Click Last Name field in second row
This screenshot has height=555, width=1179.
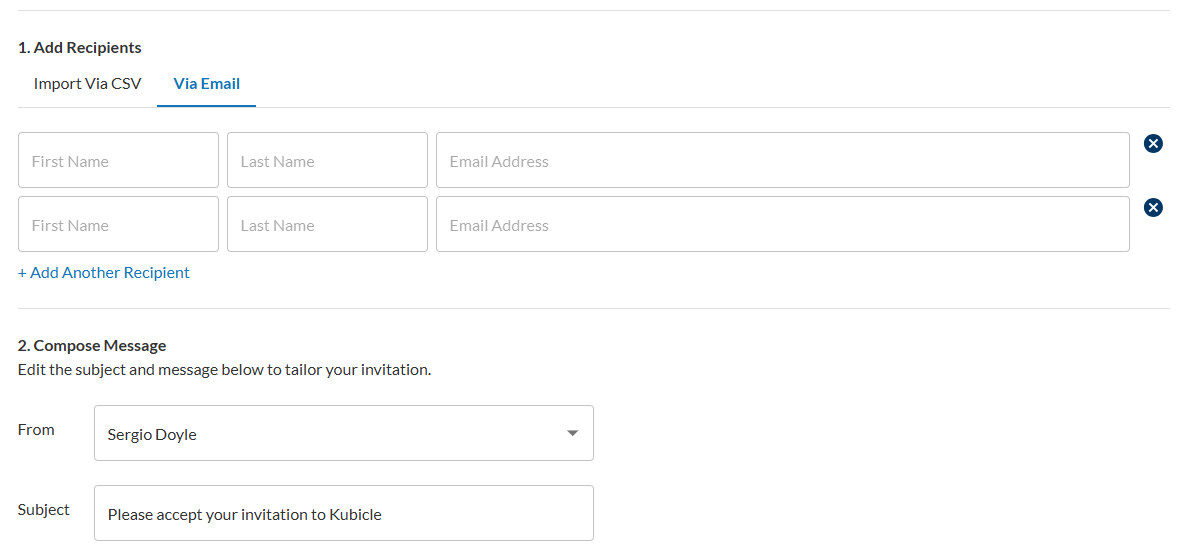pyautogui.click(x=327, y=225)
